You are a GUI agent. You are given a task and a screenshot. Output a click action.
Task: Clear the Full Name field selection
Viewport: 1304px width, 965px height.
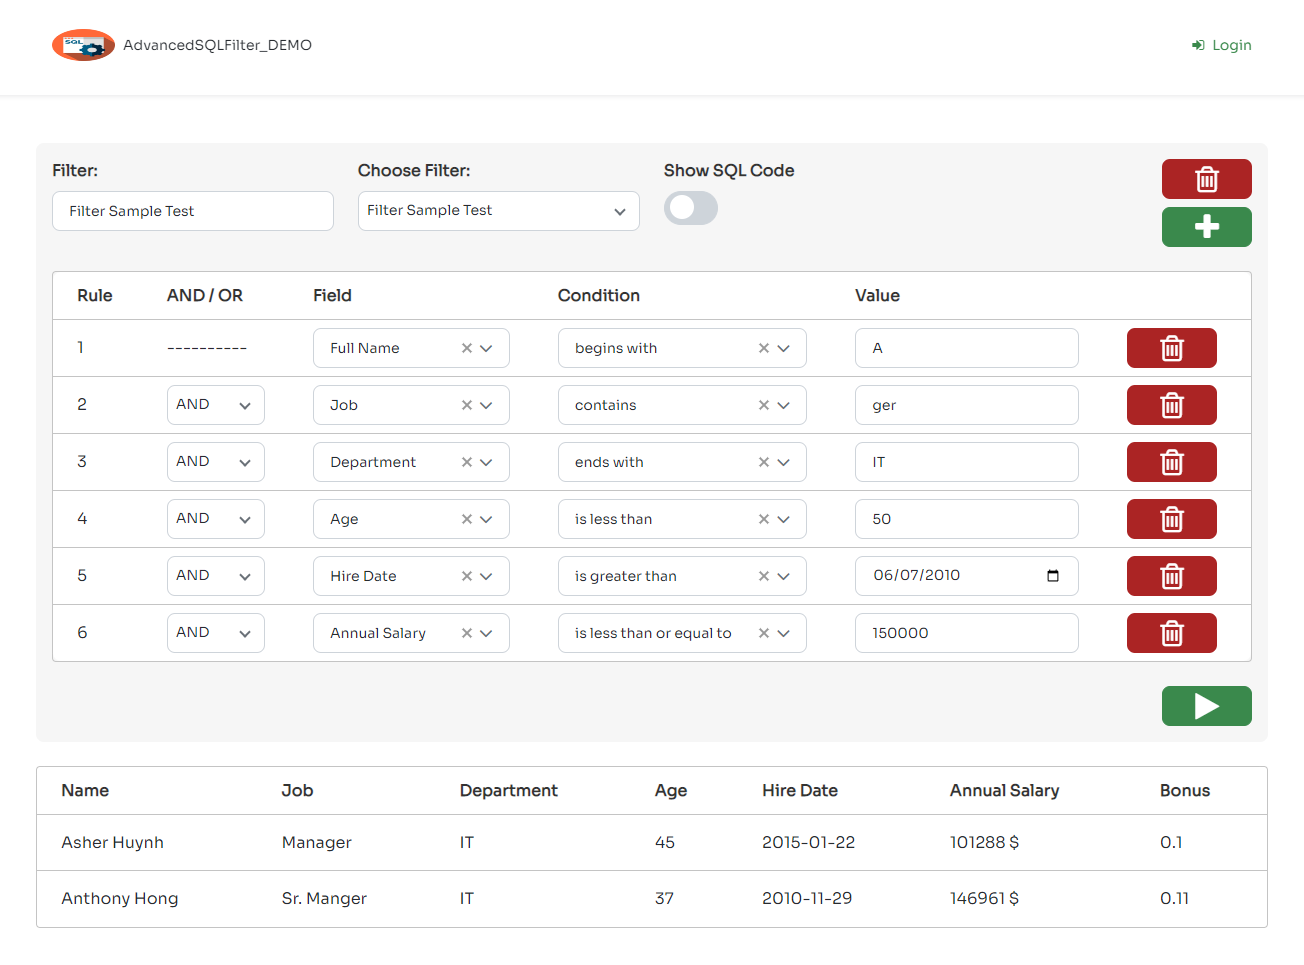[x=467, y=348]
